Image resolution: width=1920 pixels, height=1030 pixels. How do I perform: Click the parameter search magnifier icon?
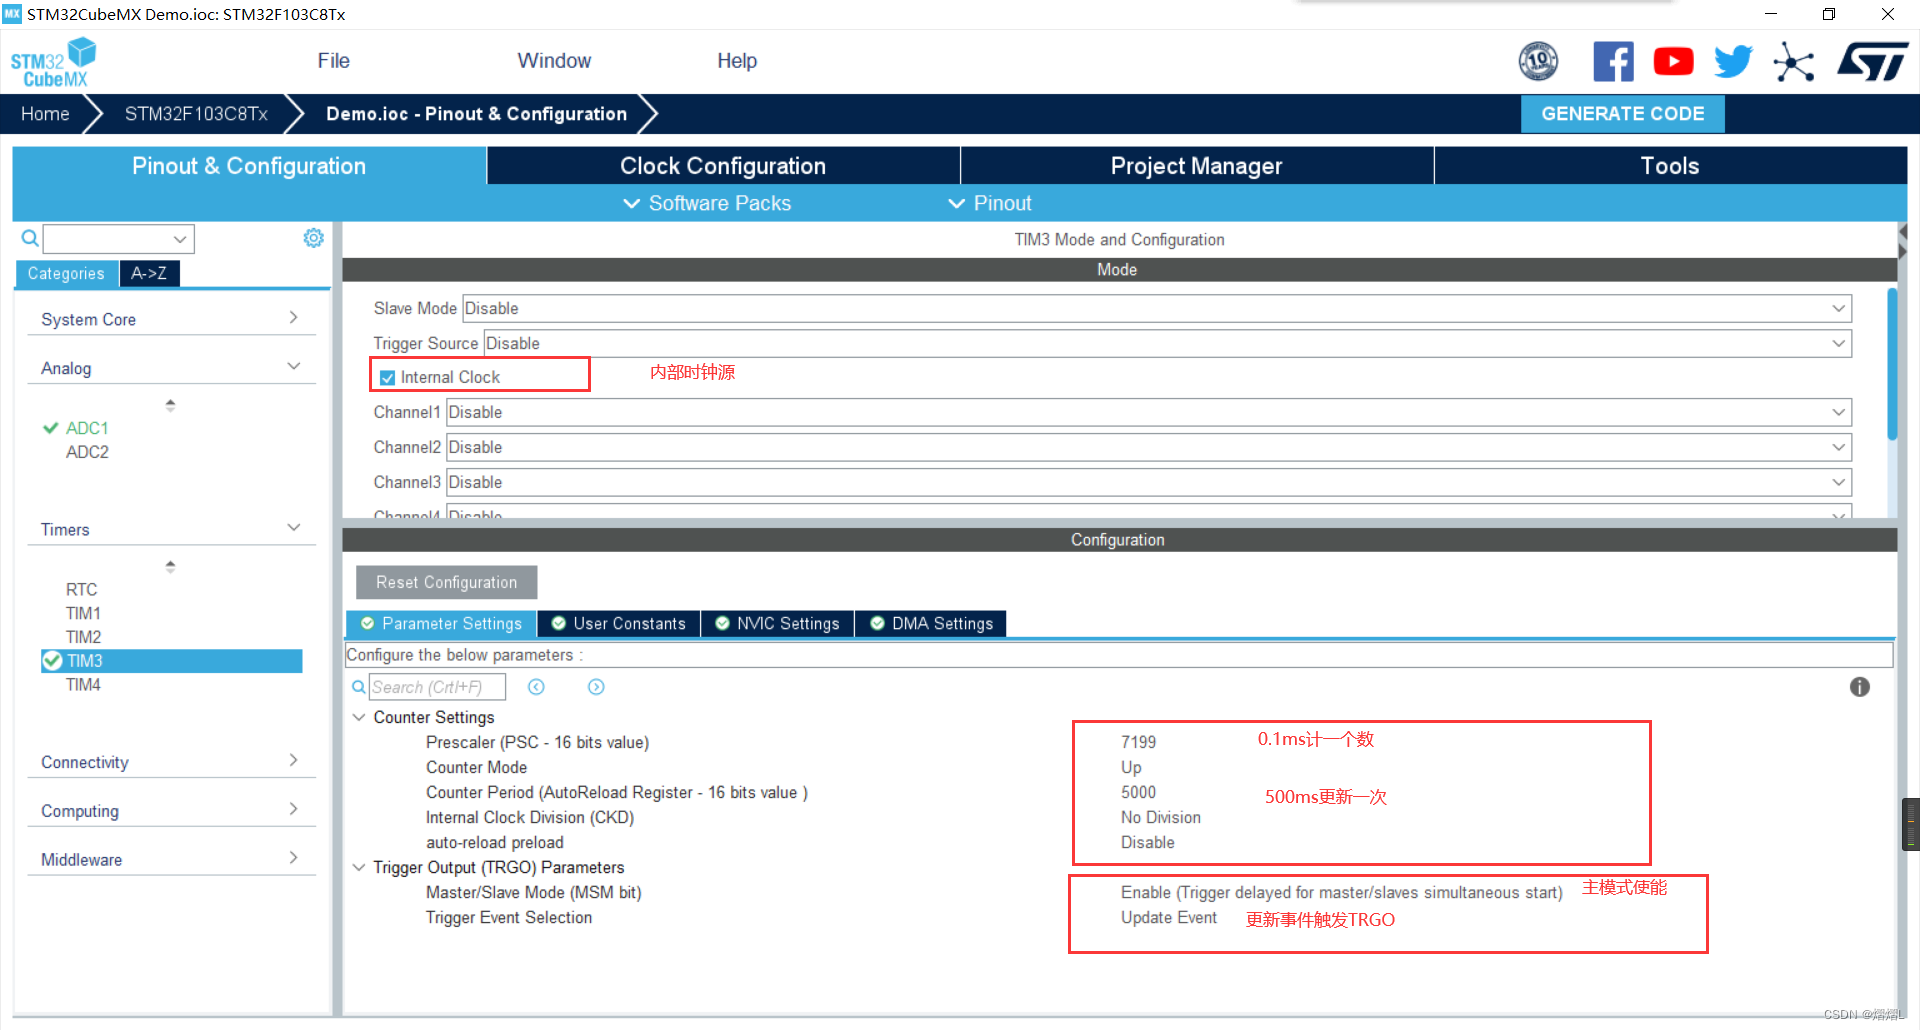pyautogui.click(x=358, y=687)
